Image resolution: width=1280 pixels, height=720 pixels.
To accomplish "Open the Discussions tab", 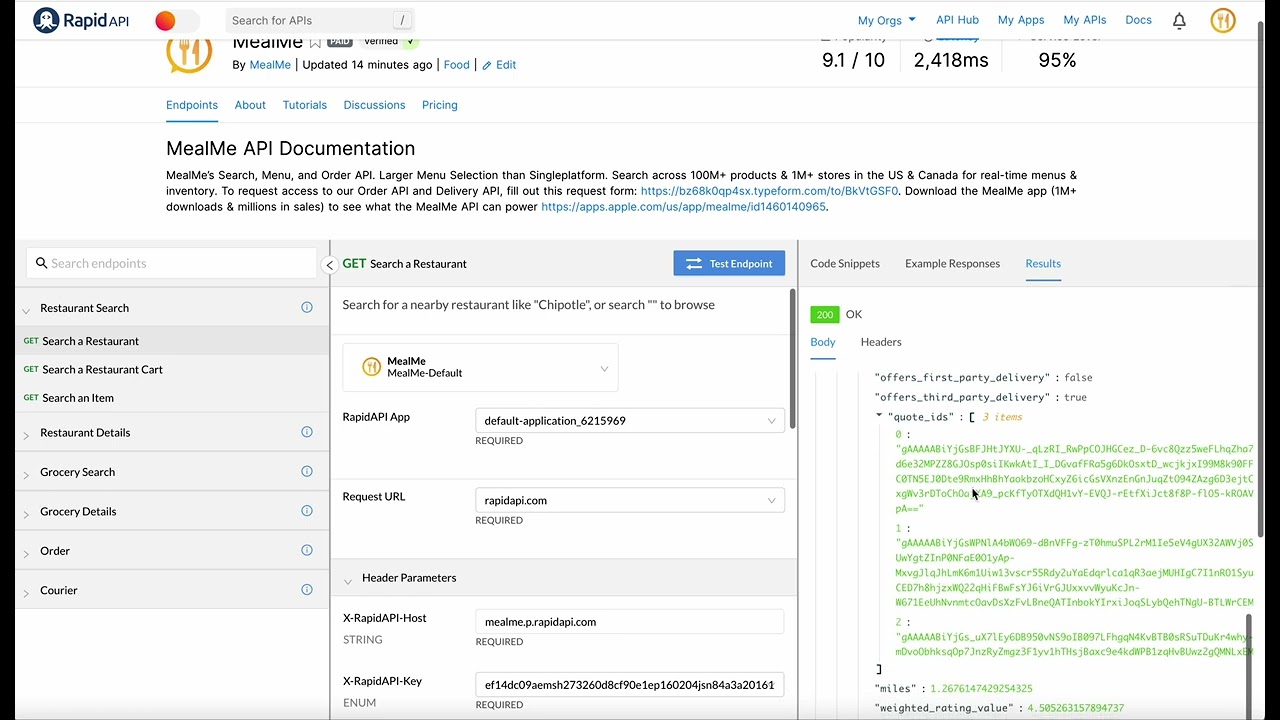I will (374, 105).
